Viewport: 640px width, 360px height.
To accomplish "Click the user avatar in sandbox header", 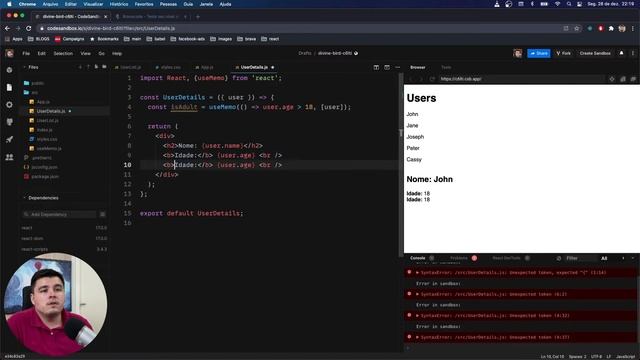I will coord(518,53).
